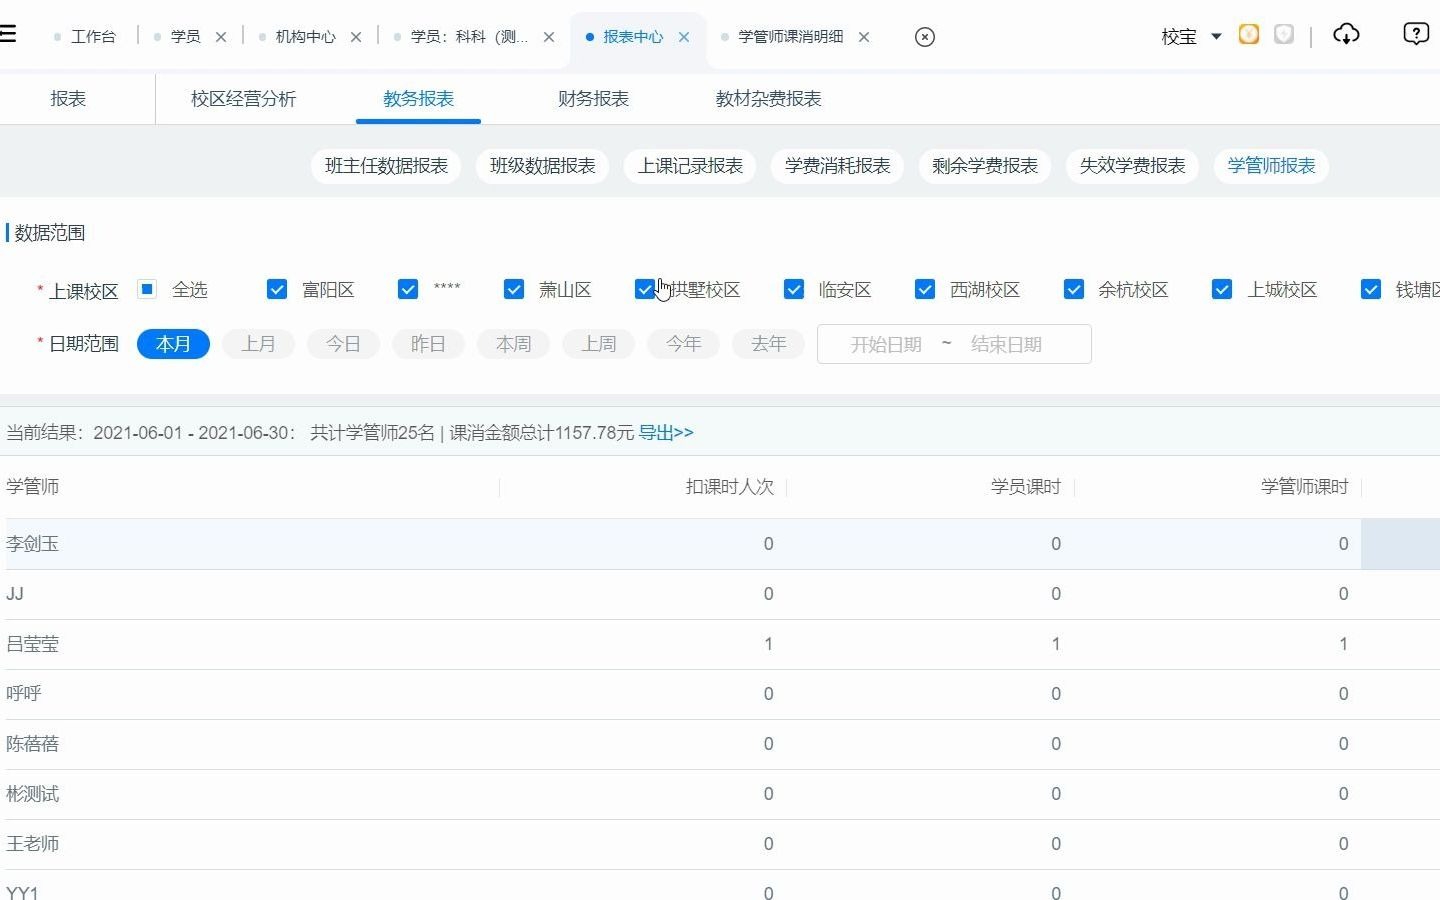
Task: Close the 学管师课消明细 tab
Action: point(864,37)
